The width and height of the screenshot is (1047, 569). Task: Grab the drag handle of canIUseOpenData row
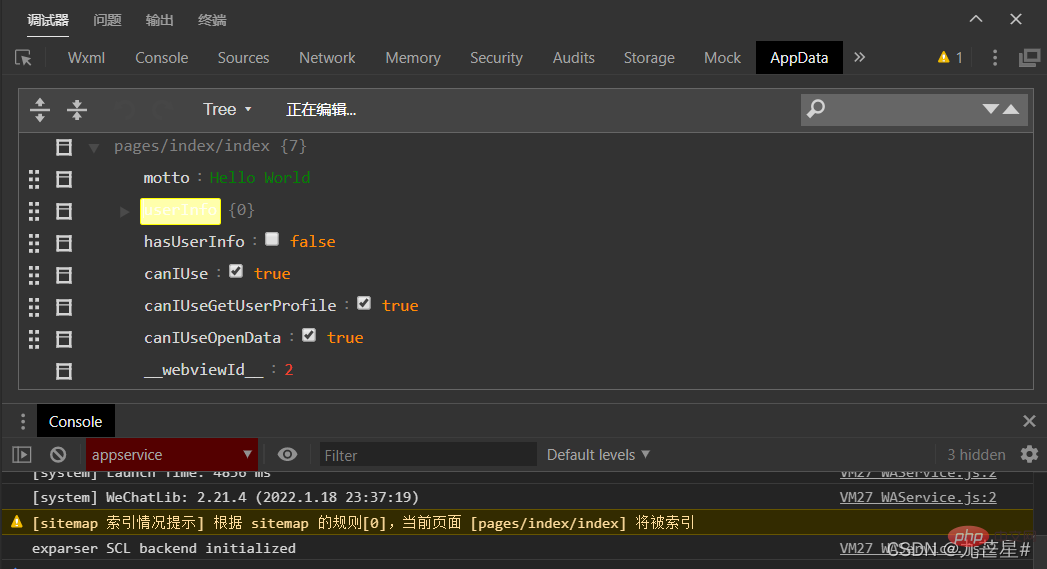pyautogui.click(x=34, y=339)
